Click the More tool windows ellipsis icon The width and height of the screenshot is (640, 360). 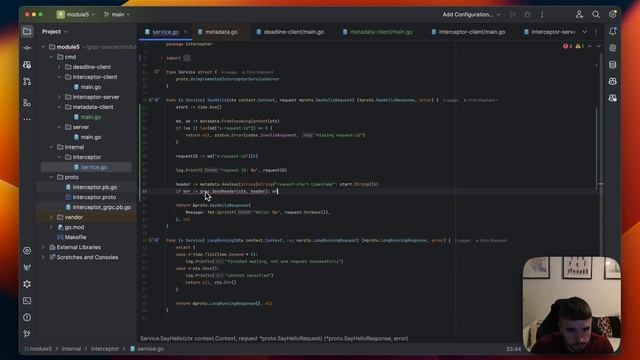tap(27, 119)
